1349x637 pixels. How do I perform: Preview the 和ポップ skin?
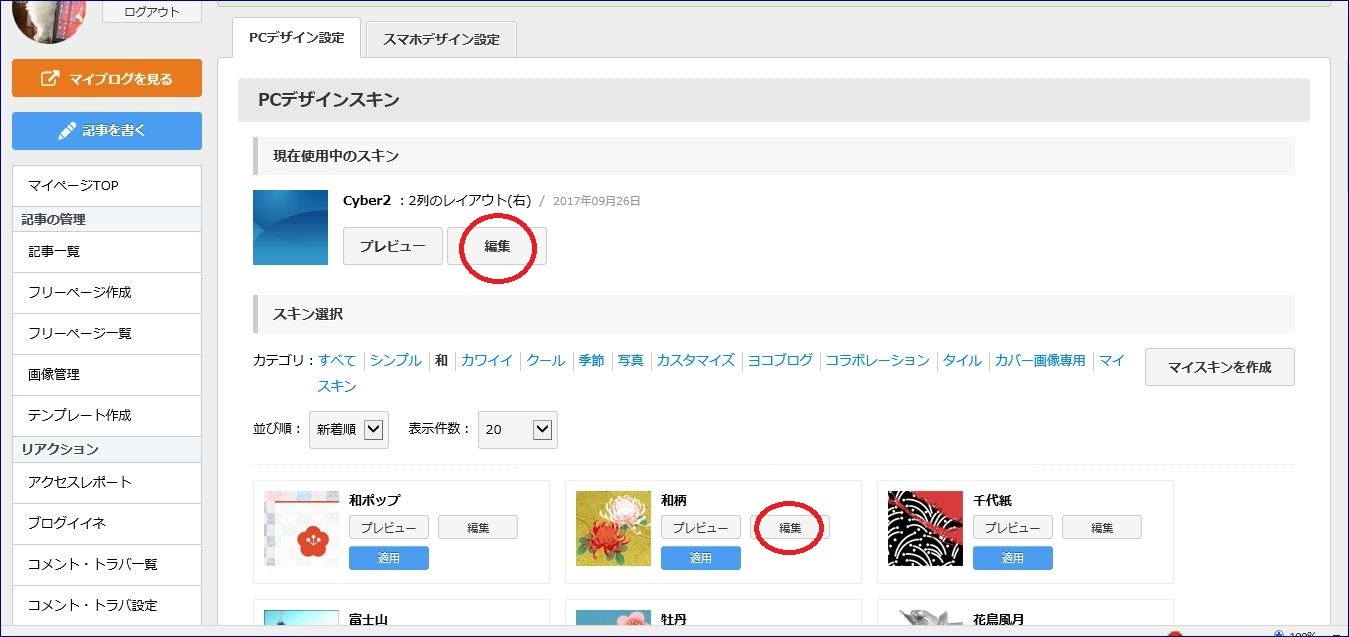[x=389, y=527]
